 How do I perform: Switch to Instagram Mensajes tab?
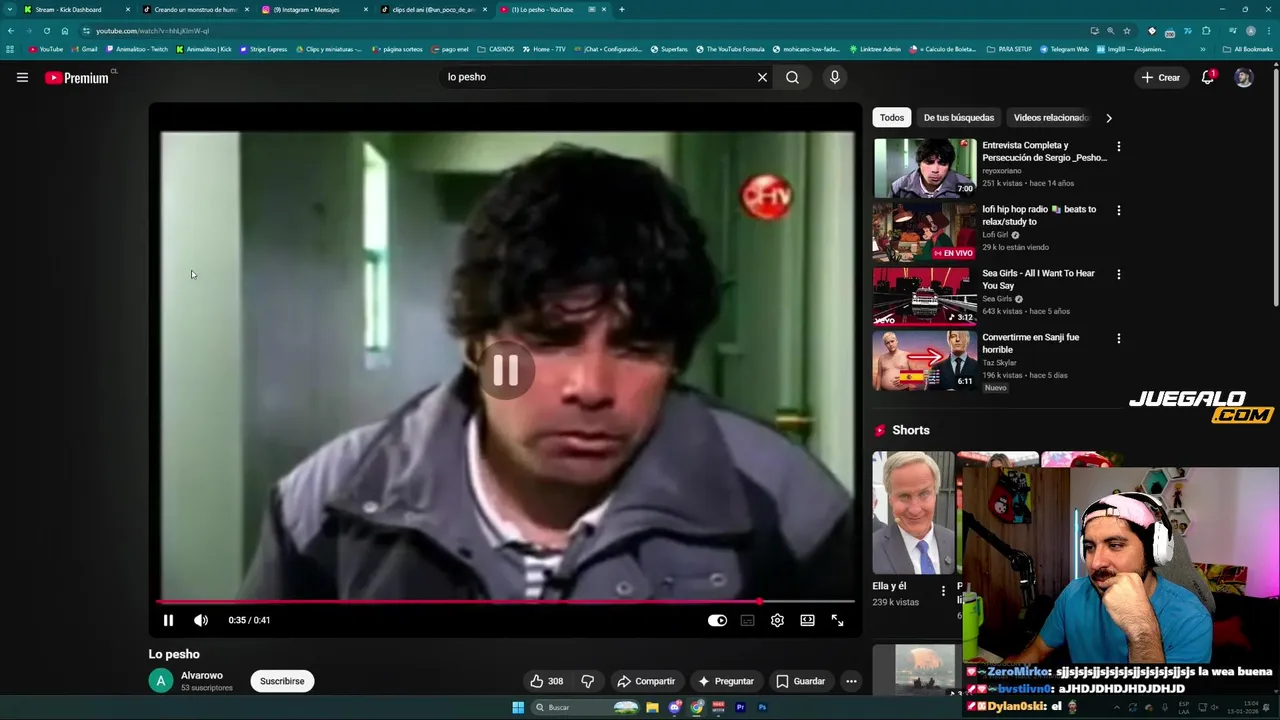[314, 9]
